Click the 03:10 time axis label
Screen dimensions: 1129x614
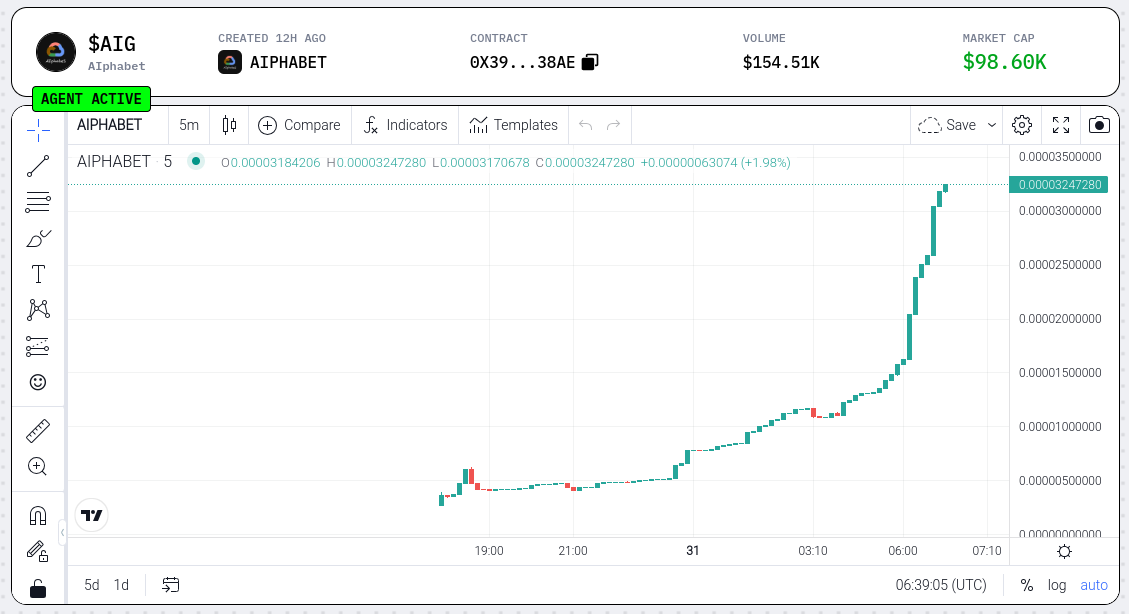[813, 551]
